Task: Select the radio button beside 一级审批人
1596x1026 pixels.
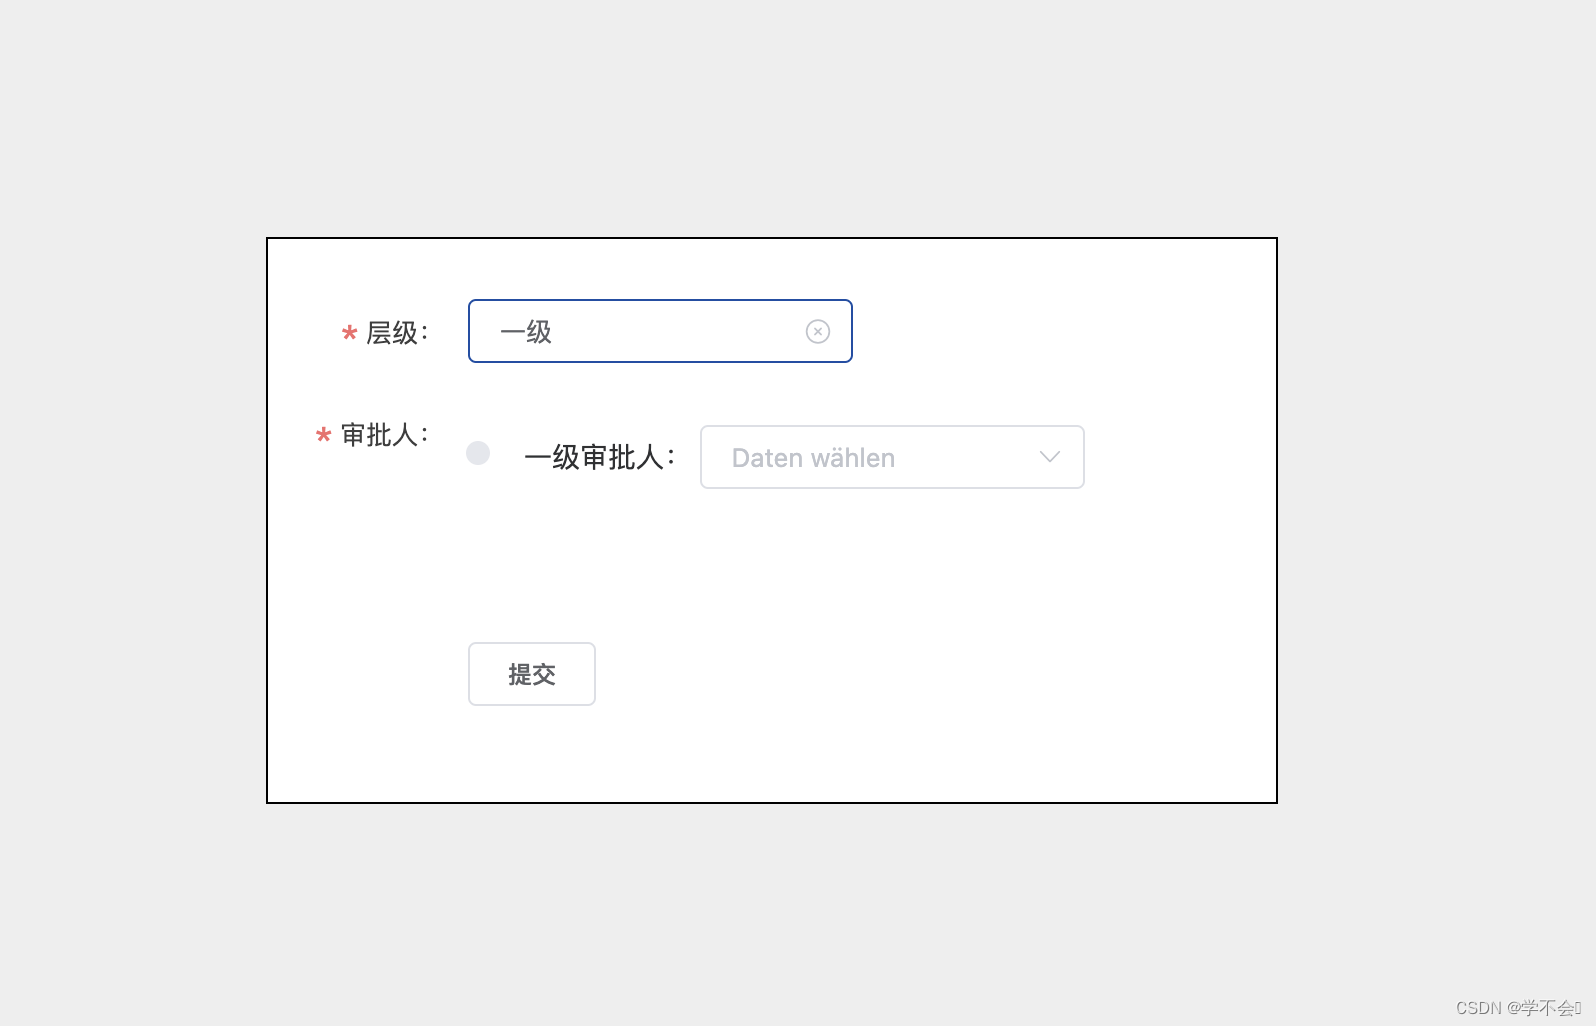Action: click(478, 453)
